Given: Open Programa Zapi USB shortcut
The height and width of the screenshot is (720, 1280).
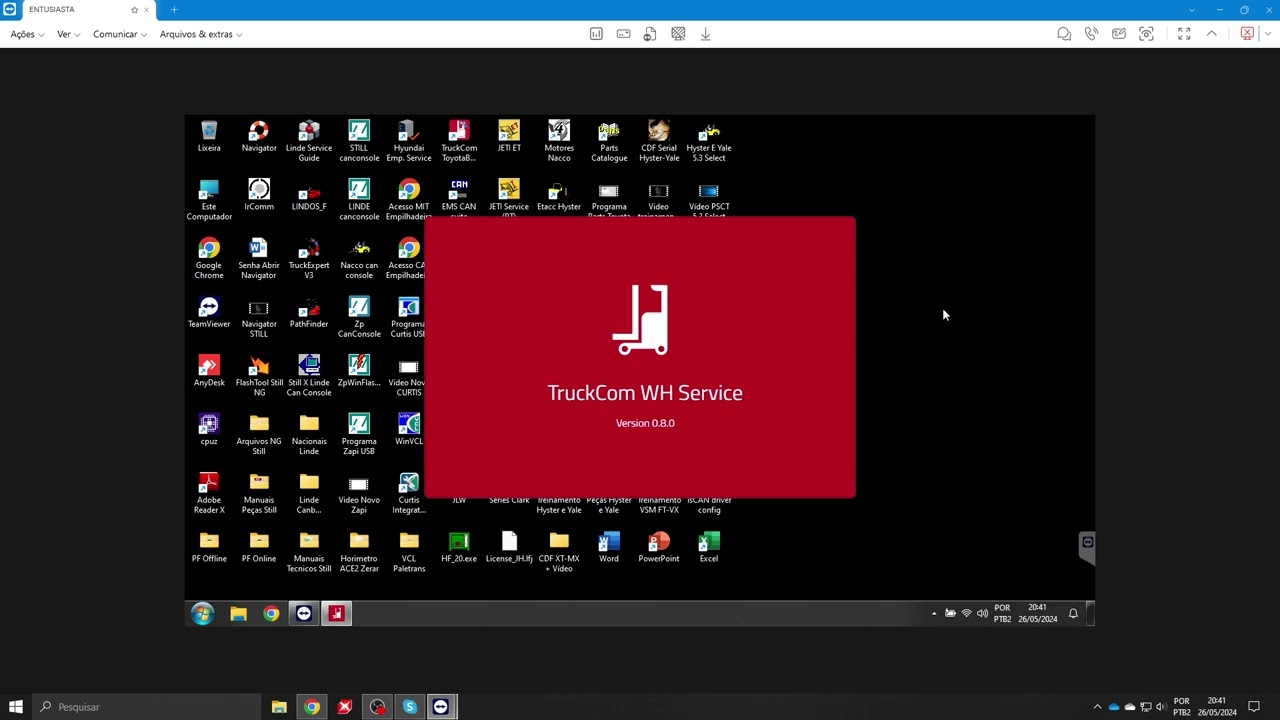Looking at the screenshot, I should [x=359, y=434].
